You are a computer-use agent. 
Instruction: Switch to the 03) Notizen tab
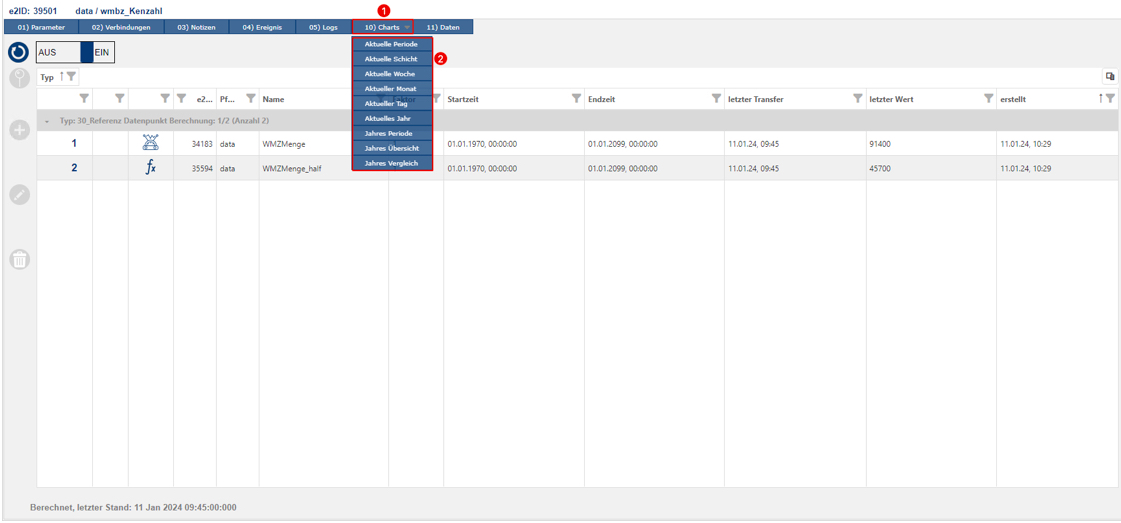coord(197,27)
